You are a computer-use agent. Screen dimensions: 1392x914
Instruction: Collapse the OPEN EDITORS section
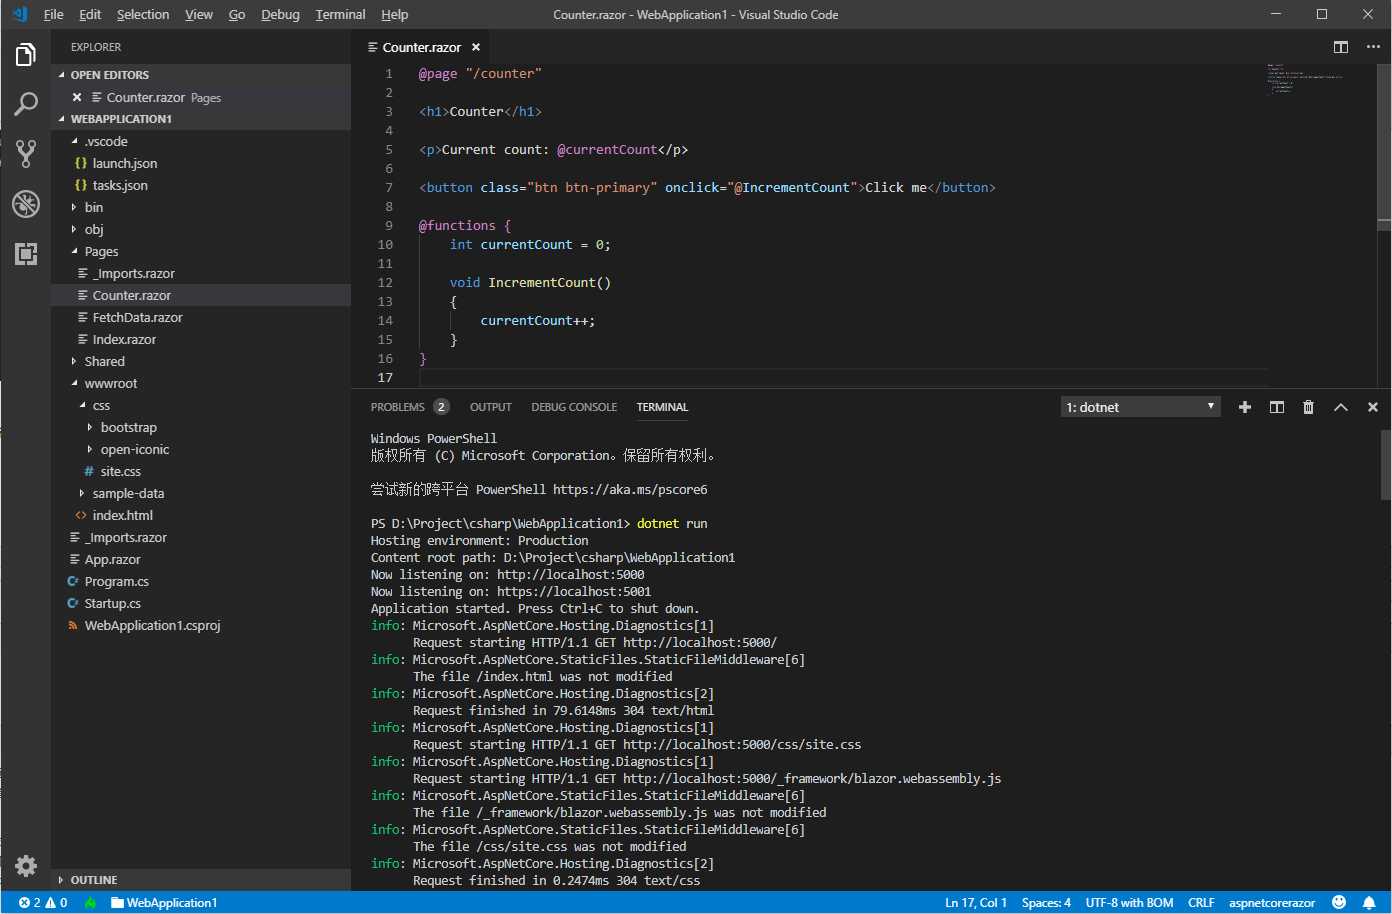point(201,75)
